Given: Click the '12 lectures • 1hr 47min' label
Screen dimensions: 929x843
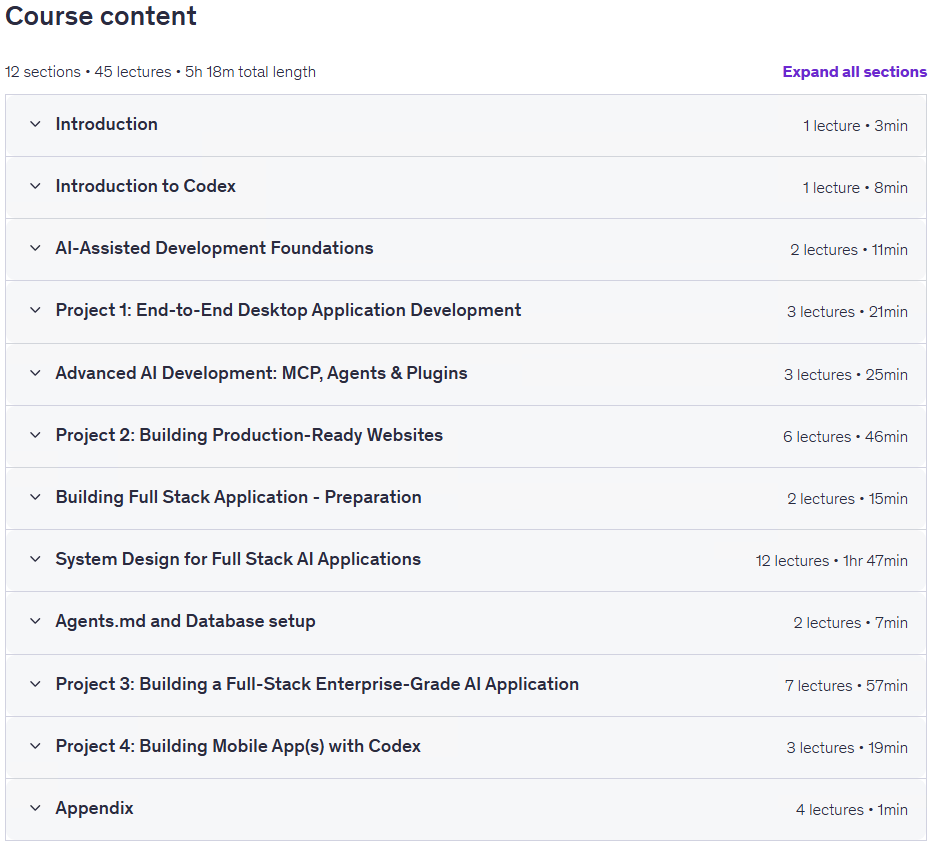Looking at the screenshot, I should pos(831,561).
